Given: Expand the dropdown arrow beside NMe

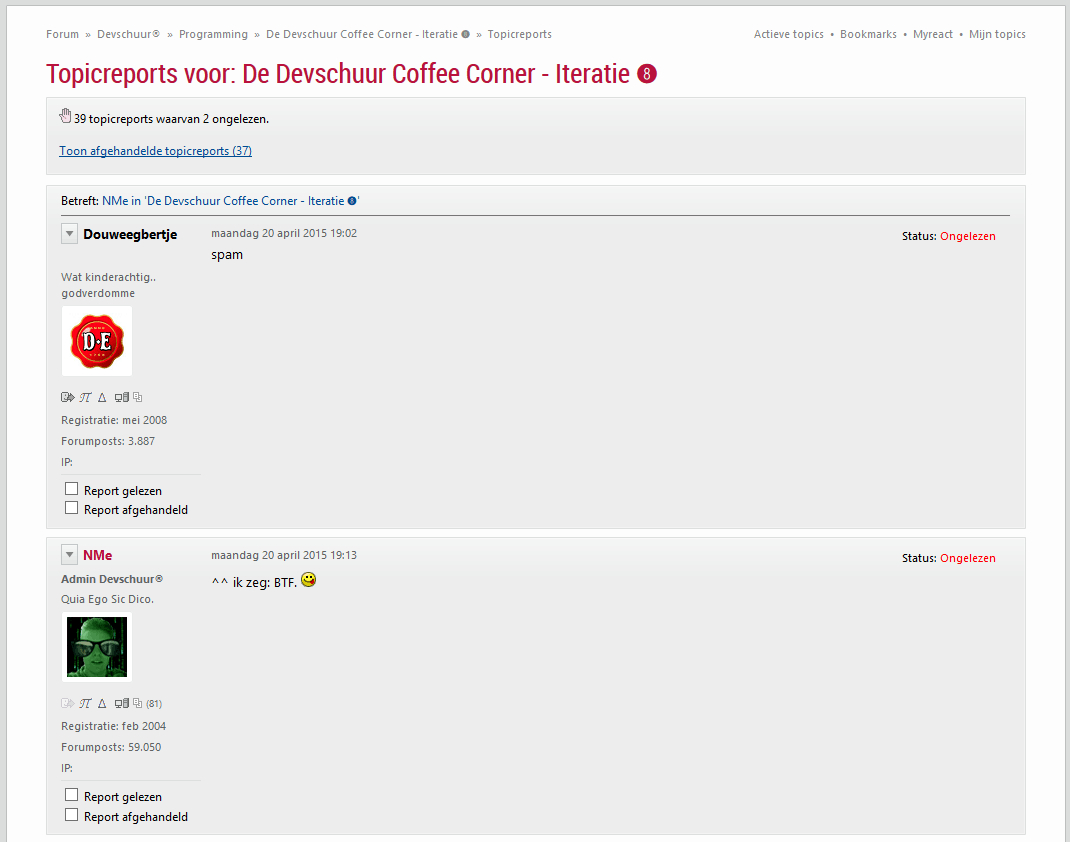Looking at the screenshot, I should pos(69,555).
